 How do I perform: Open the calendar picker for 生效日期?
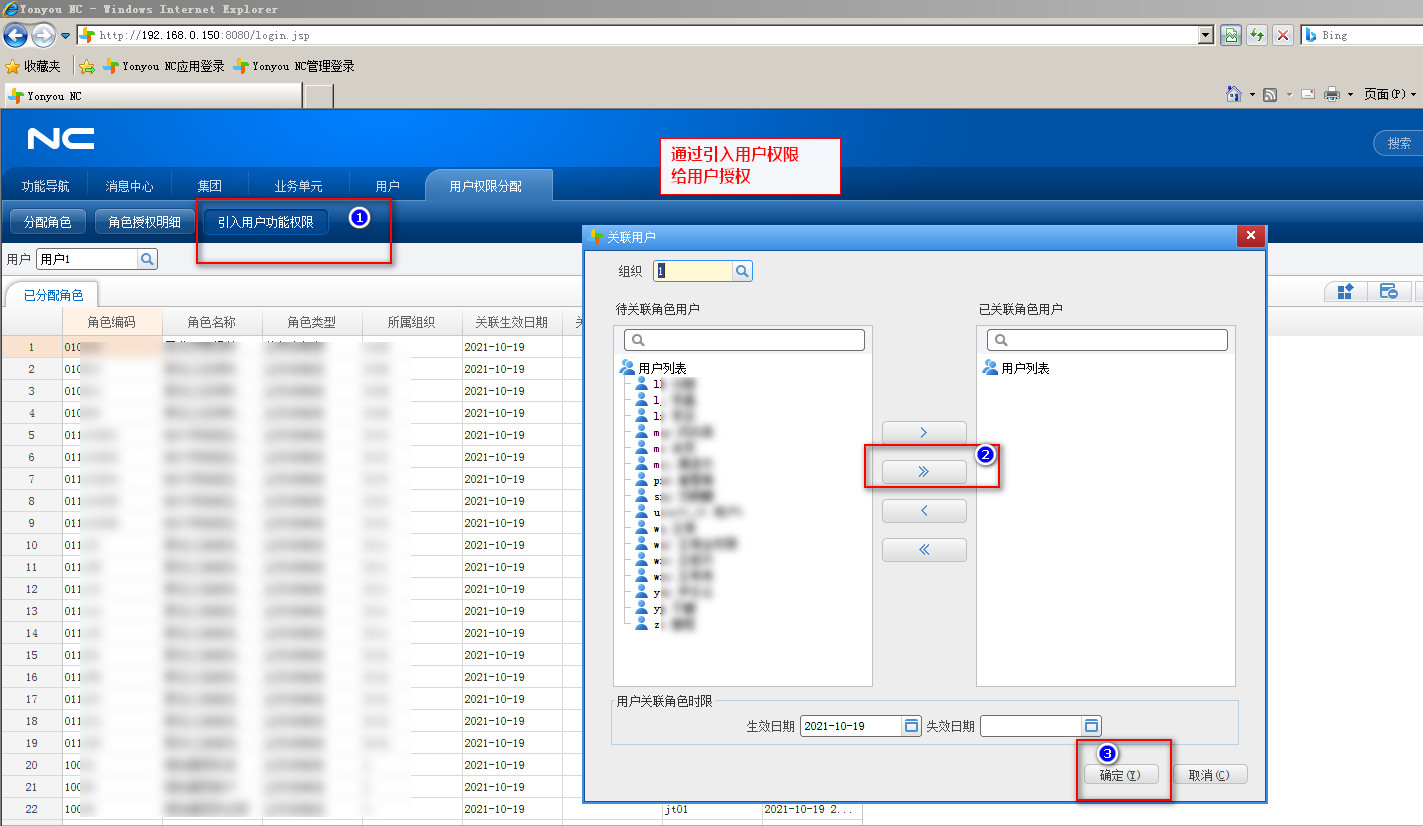(x=911, y=726)
